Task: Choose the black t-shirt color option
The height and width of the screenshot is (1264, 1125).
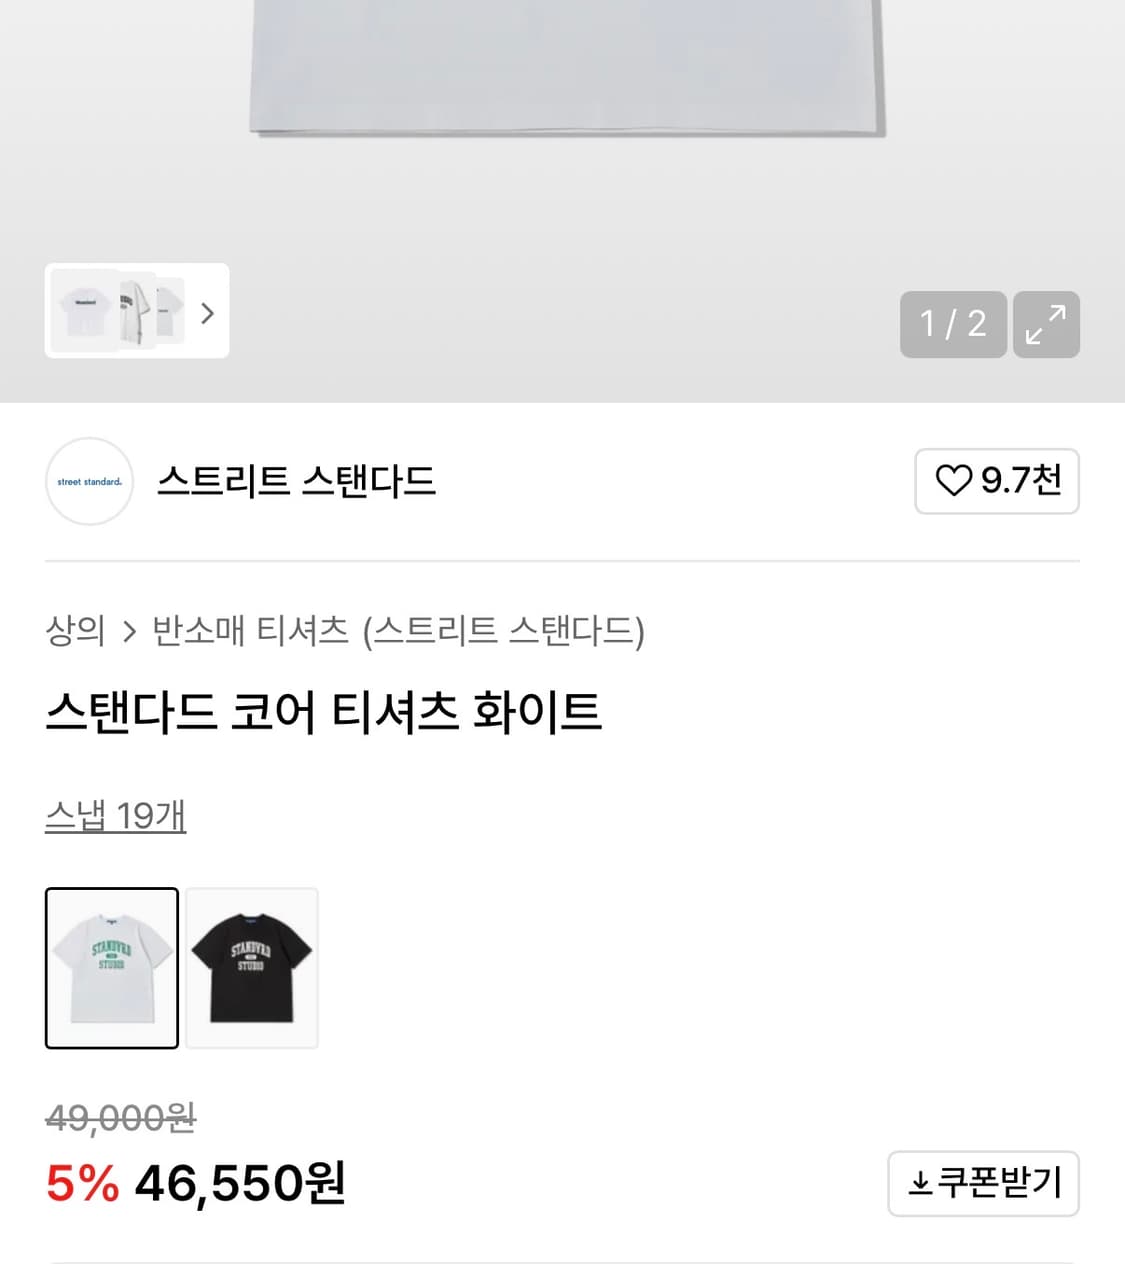Action: pyautogui.click(x=252, y=967)
